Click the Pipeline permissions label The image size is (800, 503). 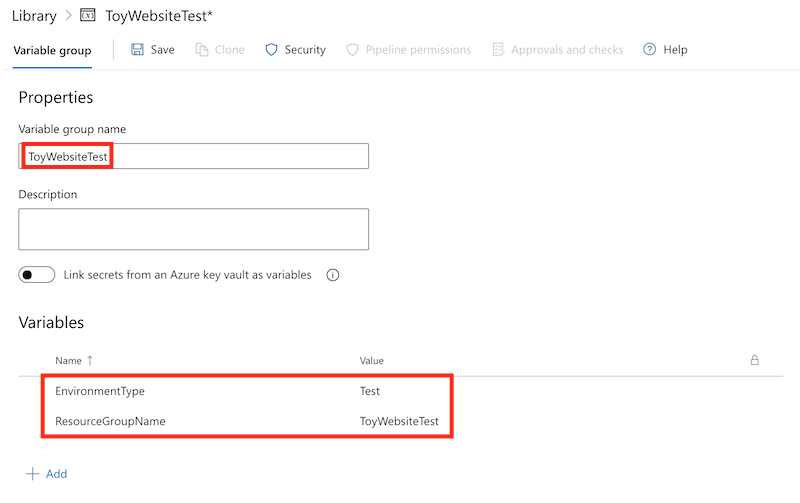[x=418, y=49]
